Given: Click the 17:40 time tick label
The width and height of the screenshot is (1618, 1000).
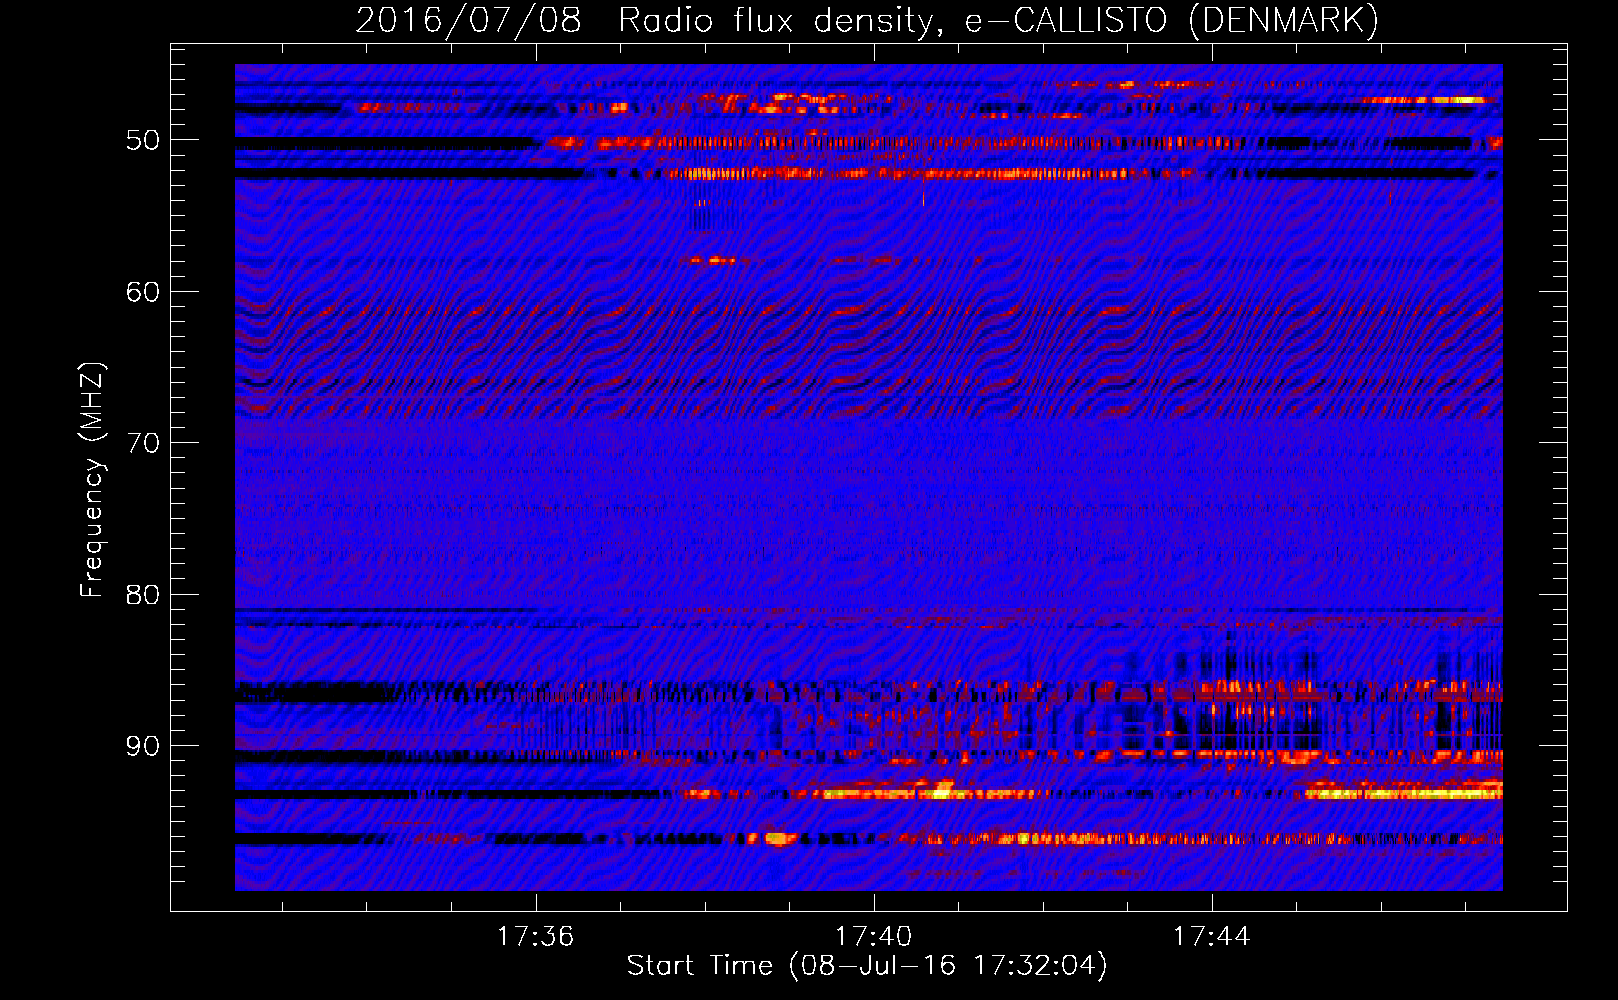Looking at the screenshot, I should click(x=873, y=936).
